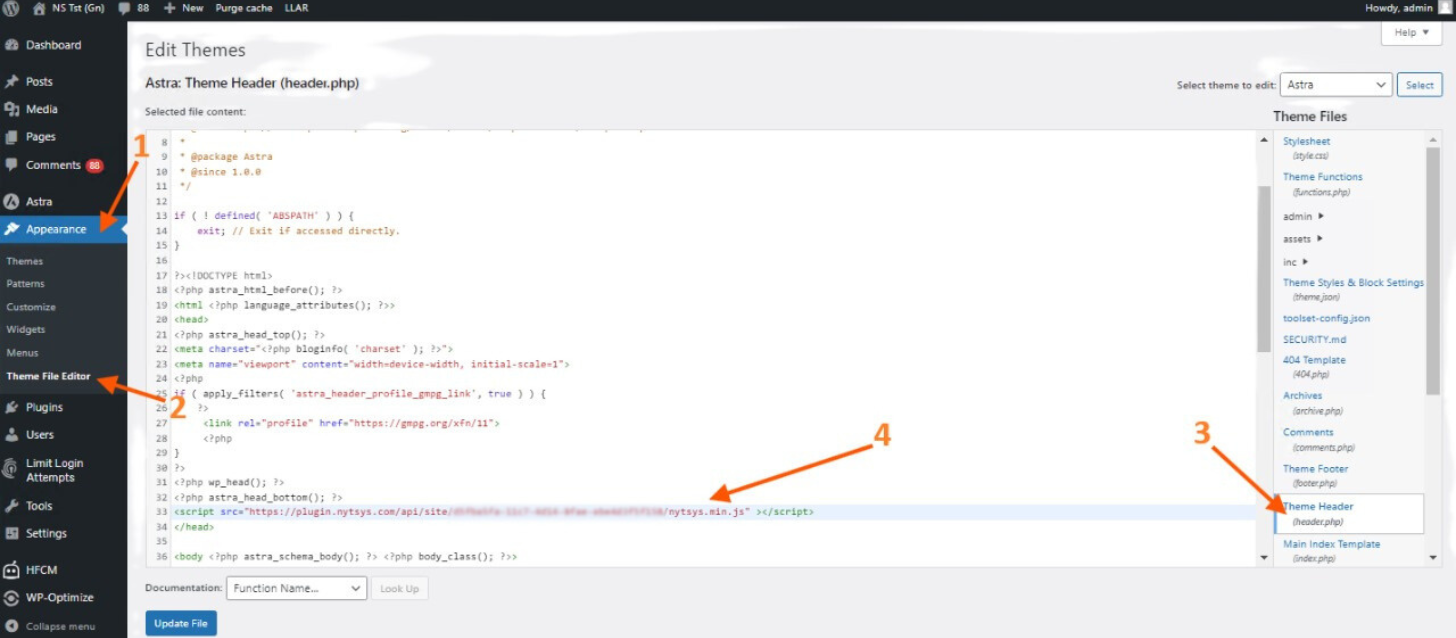Click the Theme Files list scrollbar thumb
Image resolution: width=1456 pixels, height=638 pixels.
[x=1434, y=270]
